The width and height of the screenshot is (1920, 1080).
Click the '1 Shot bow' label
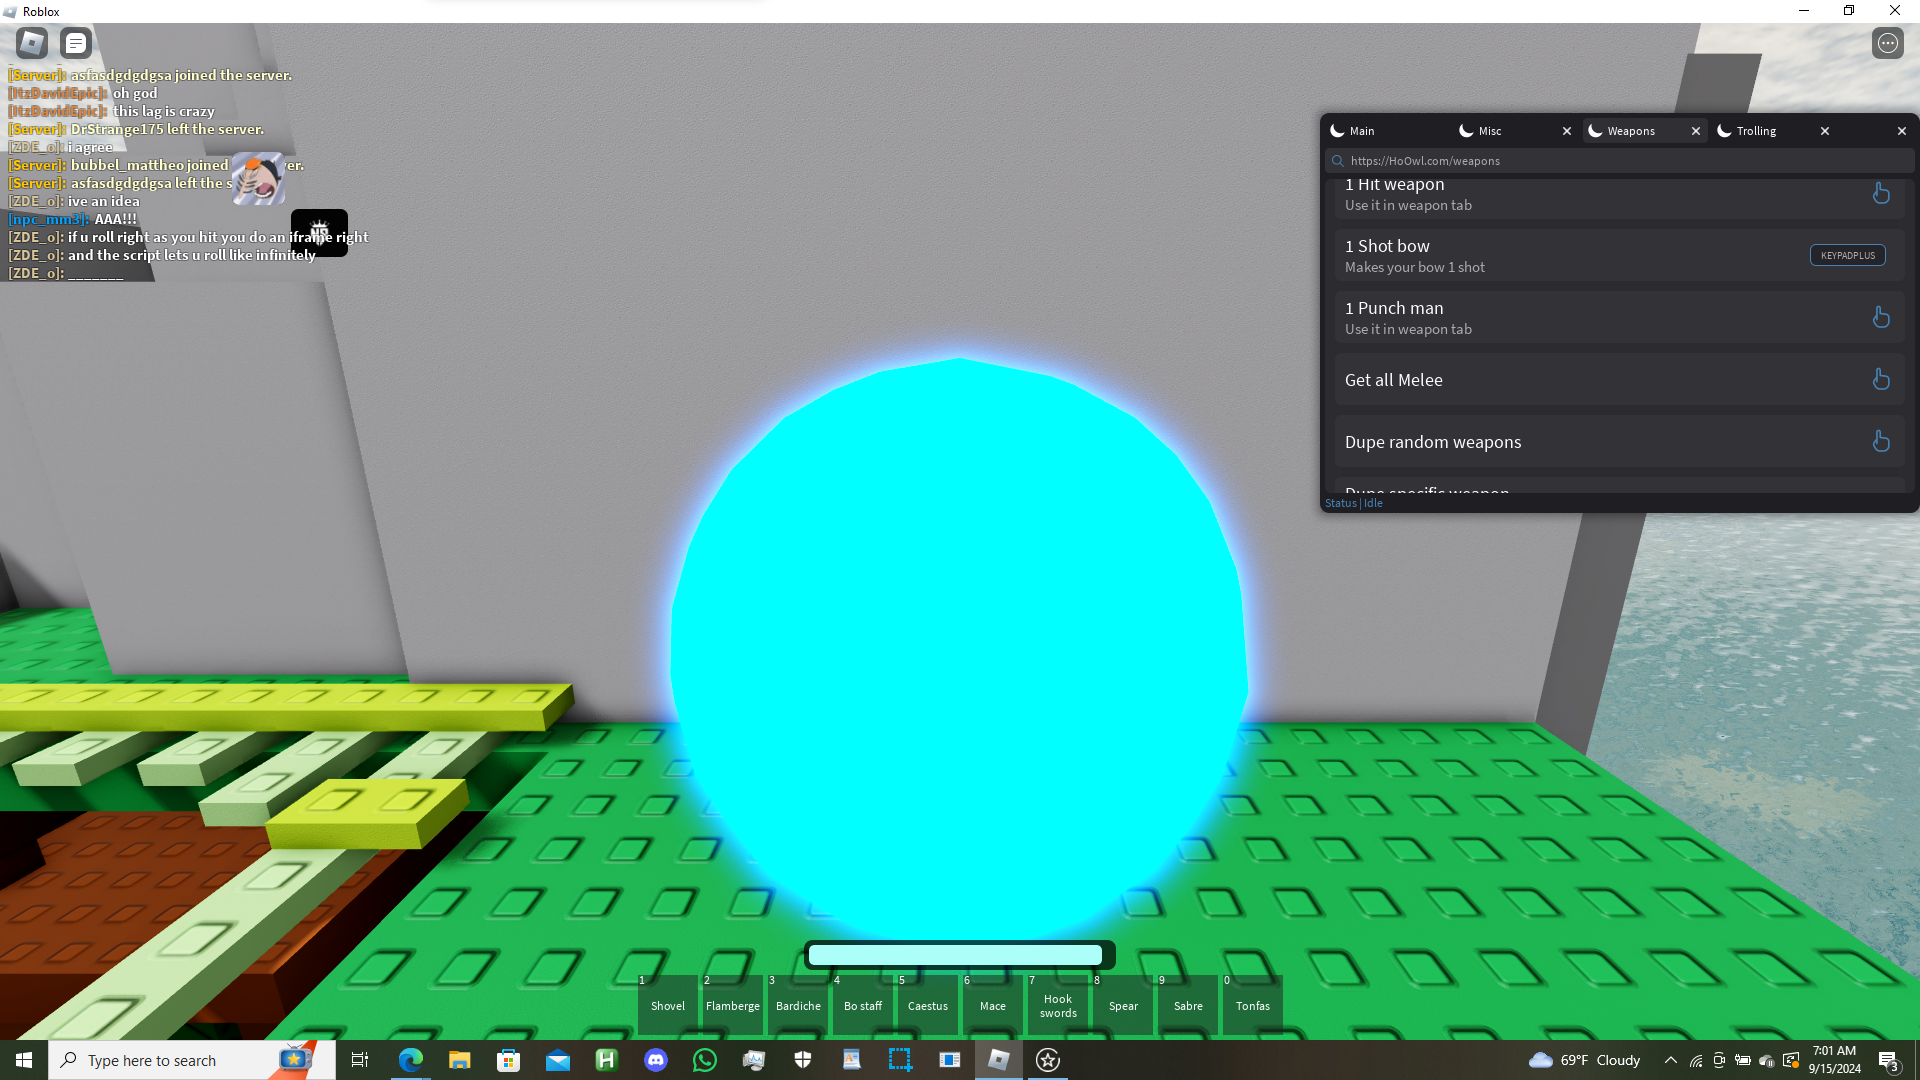click(x=1387, y=246)
